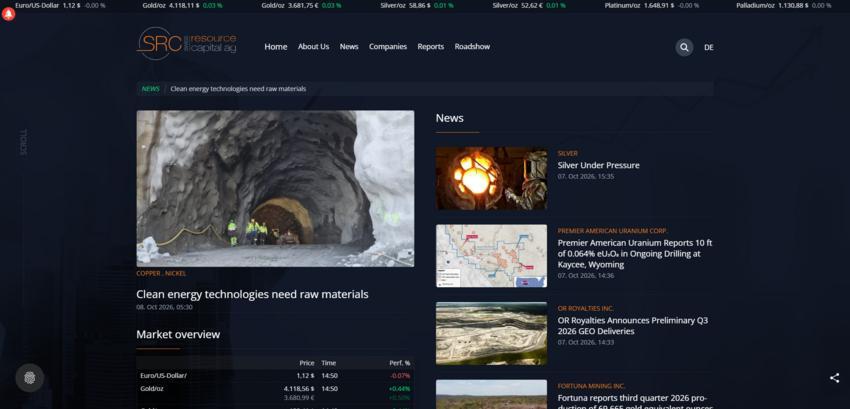This screenshot has width=850, height=409.
Task: Click the news bar headline about clean energy
Action: 238,89
